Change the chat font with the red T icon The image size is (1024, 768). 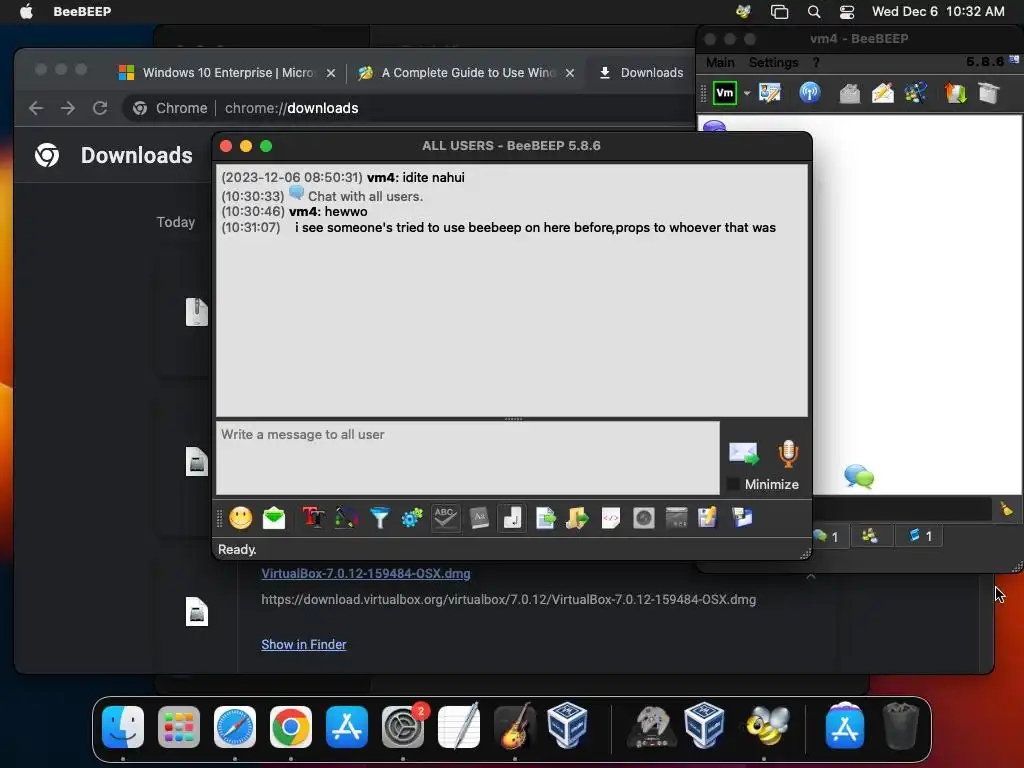click(x=313, y=518)
